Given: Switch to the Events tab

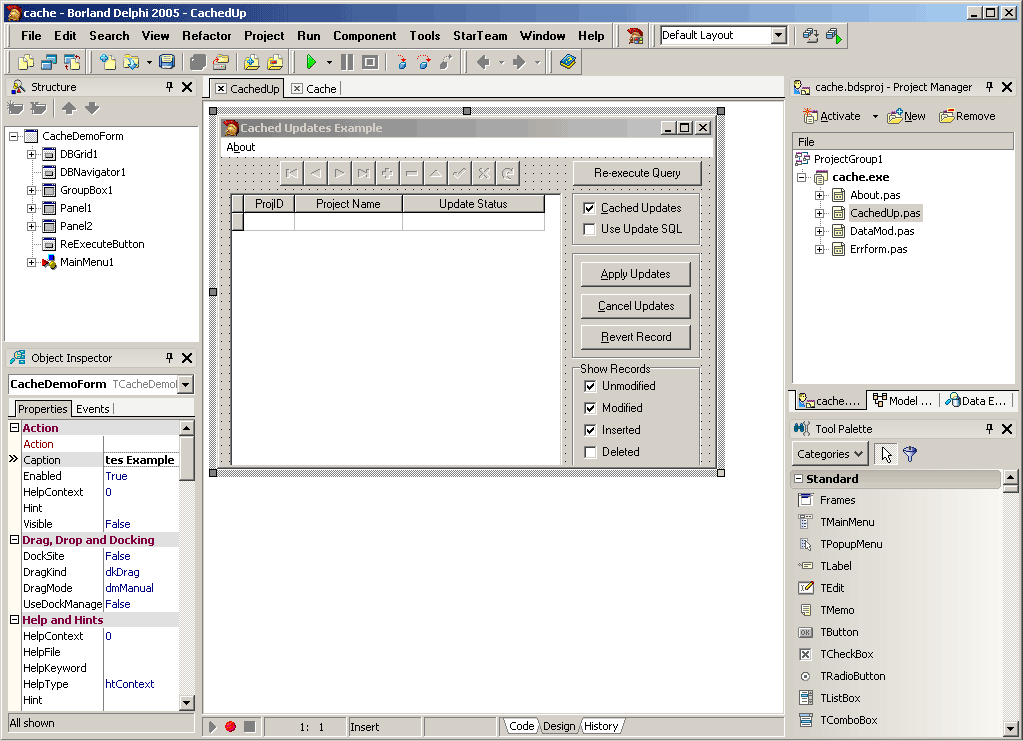Looking at the screenshot, I should pos(93,409).
